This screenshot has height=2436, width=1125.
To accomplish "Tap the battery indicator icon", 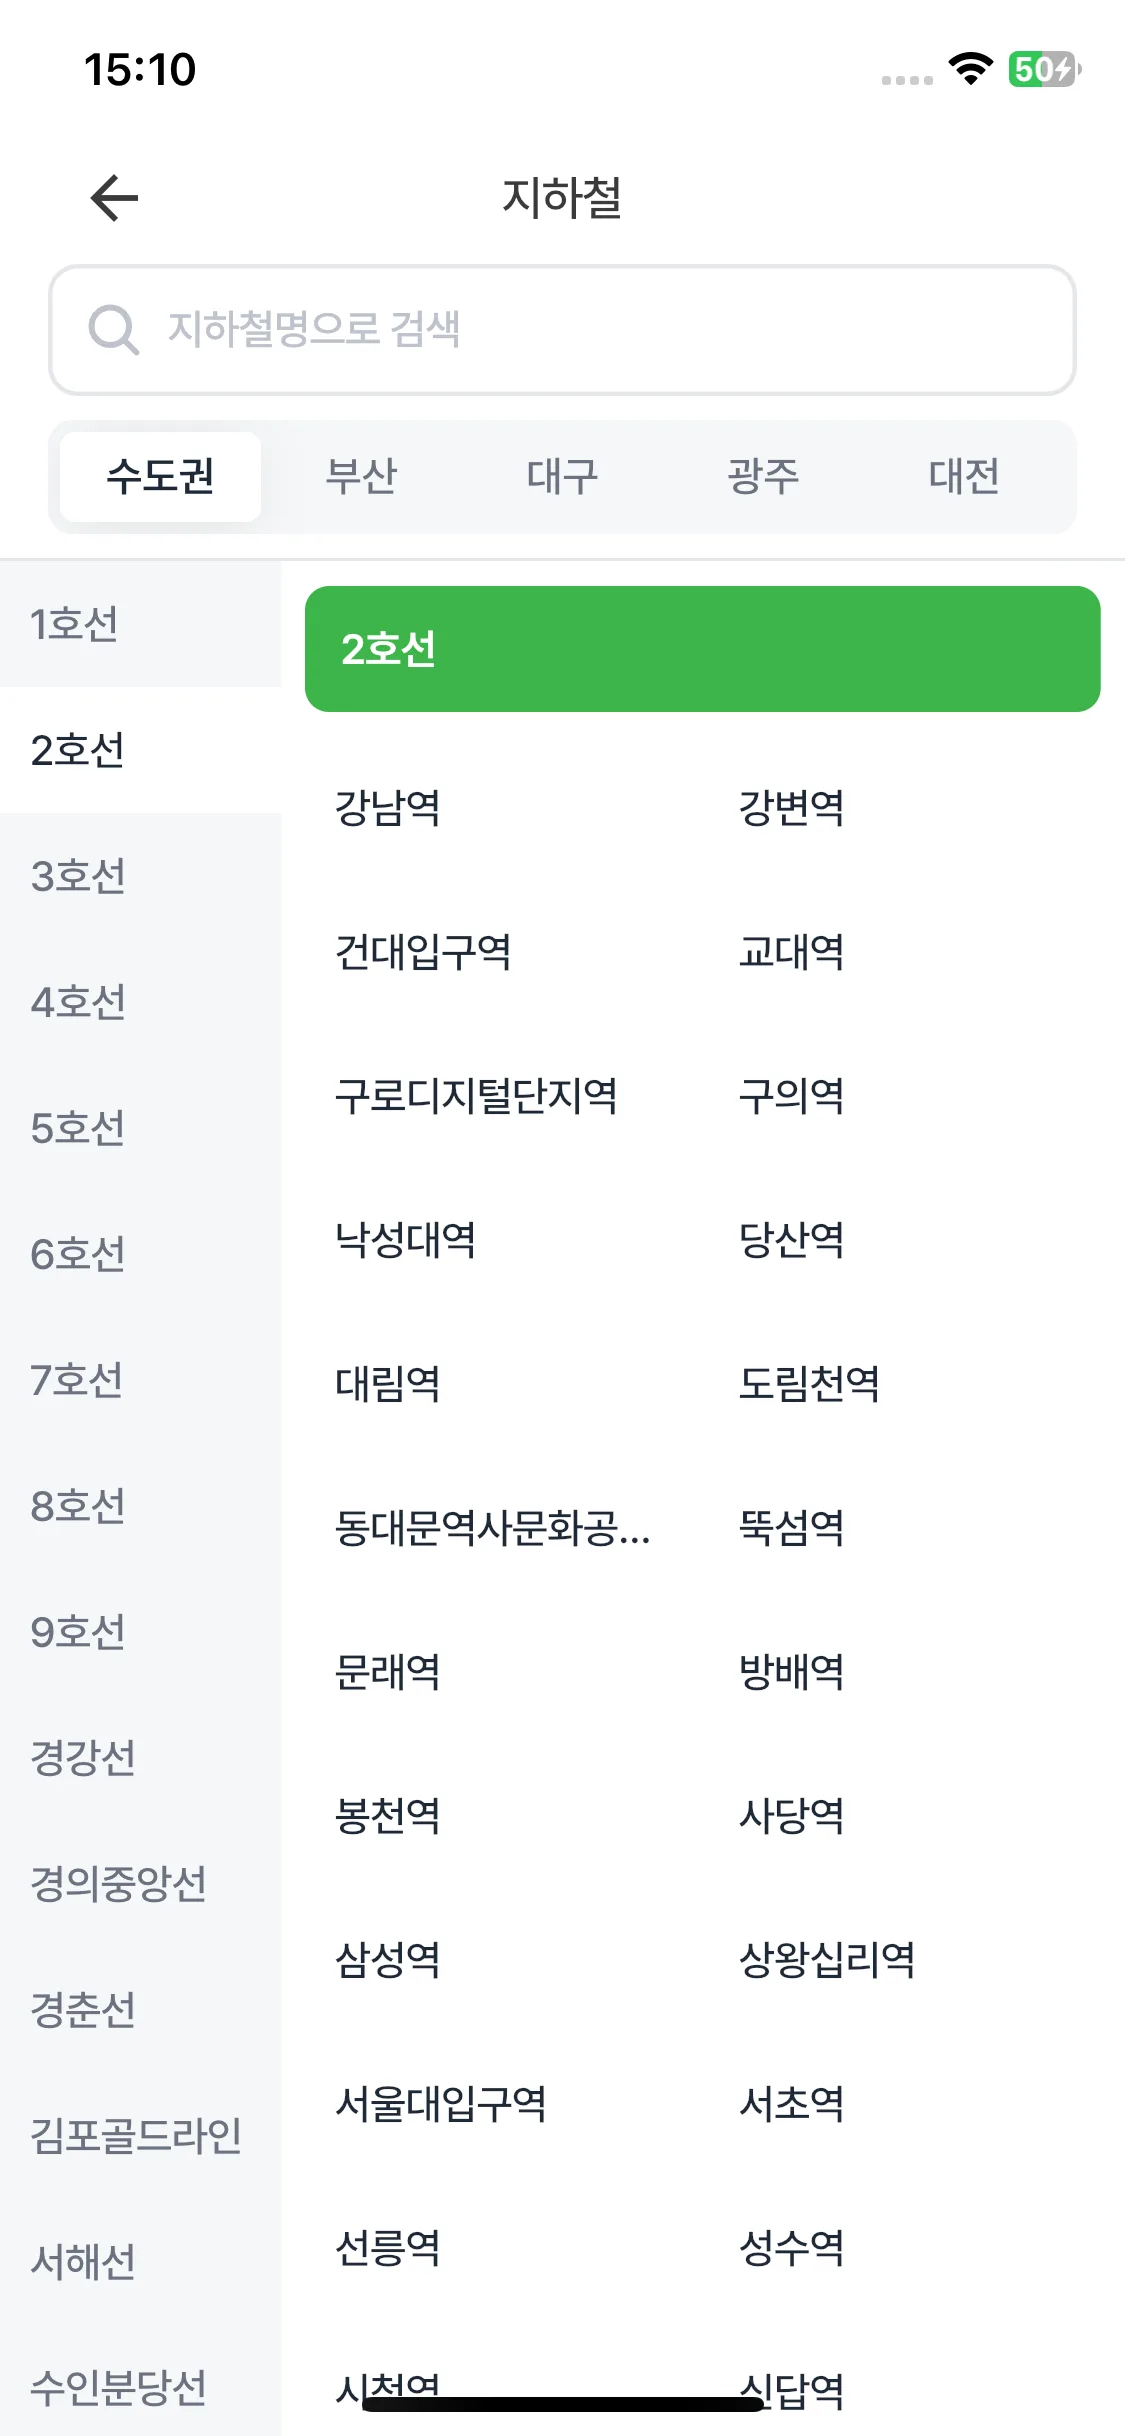I will click(1044, 69).
